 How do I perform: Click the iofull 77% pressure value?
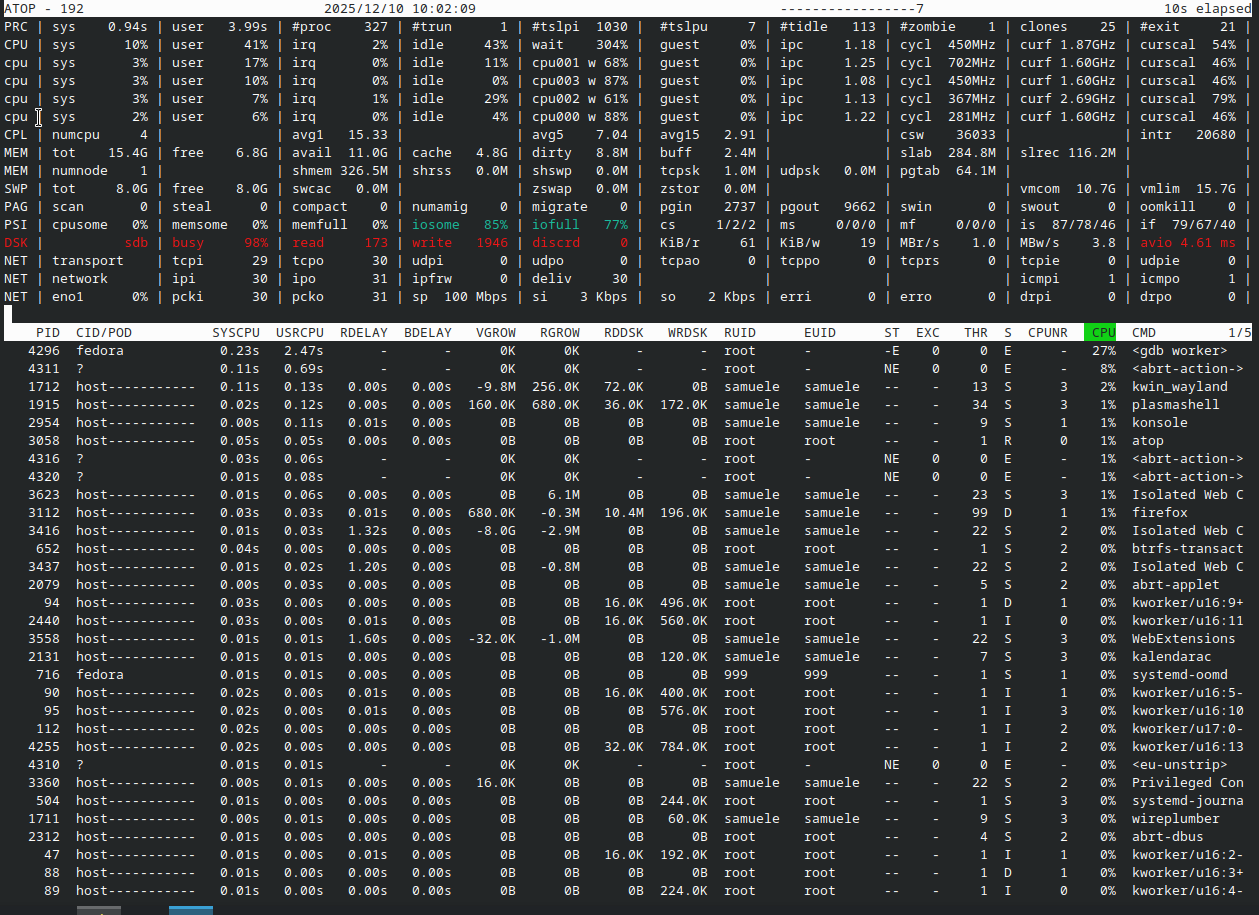(x=579, y=225)
